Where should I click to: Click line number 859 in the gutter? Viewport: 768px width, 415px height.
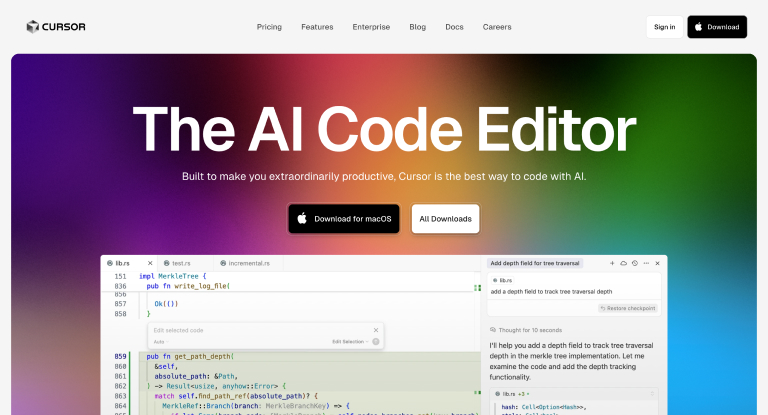120,356
